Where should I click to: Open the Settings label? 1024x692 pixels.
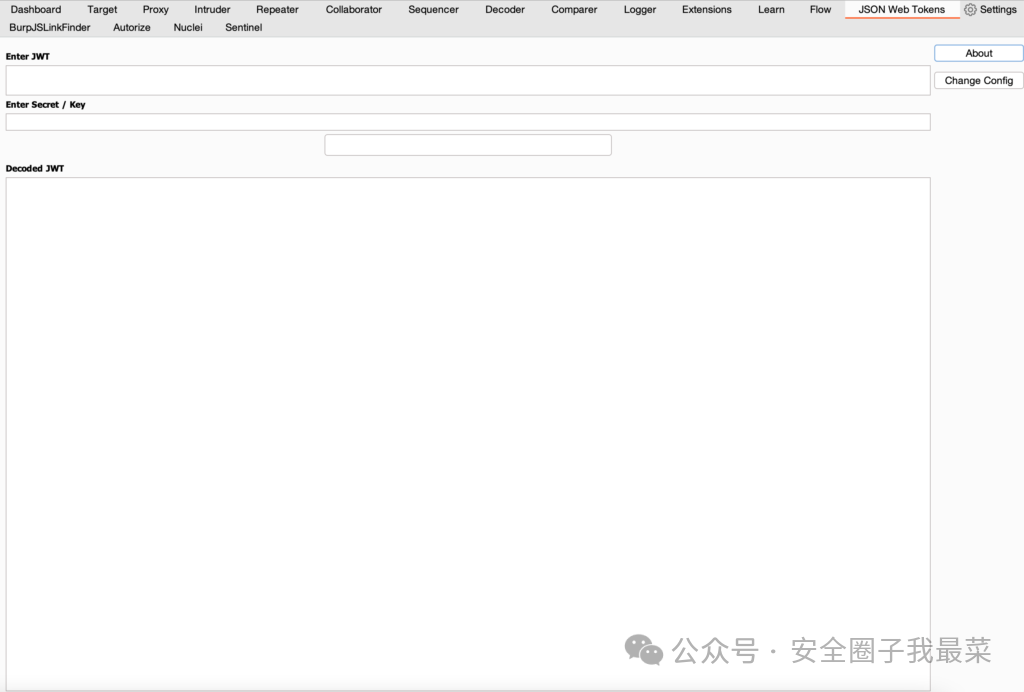[998, 9]
